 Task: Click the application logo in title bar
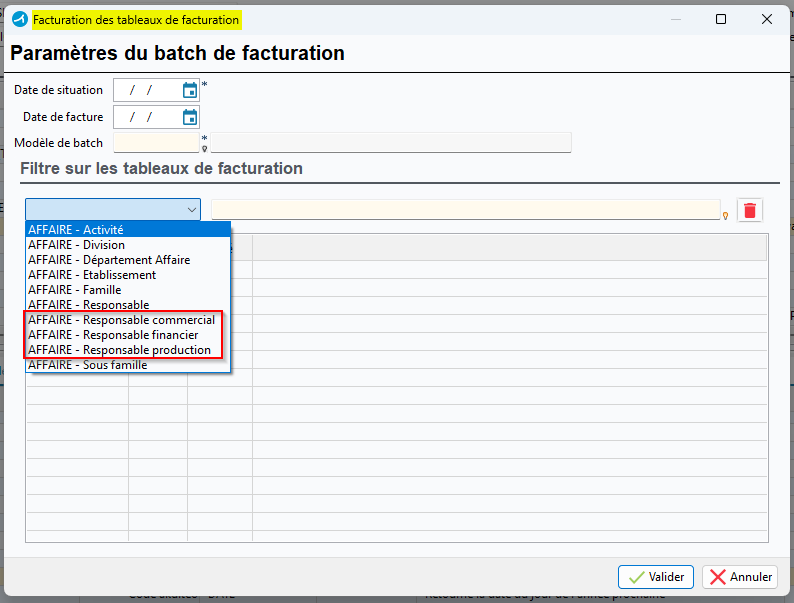pos(19,19)
